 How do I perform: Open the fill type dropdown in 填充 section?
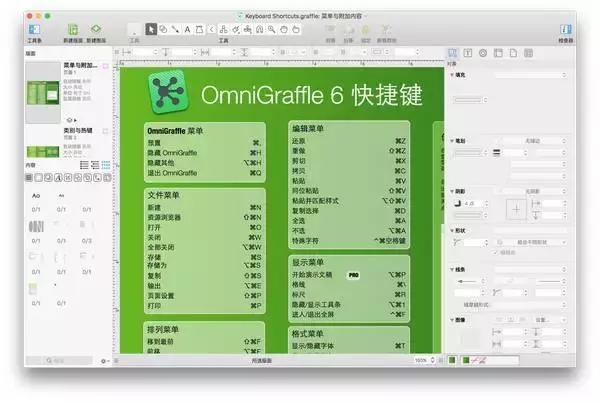coord(531,75)
